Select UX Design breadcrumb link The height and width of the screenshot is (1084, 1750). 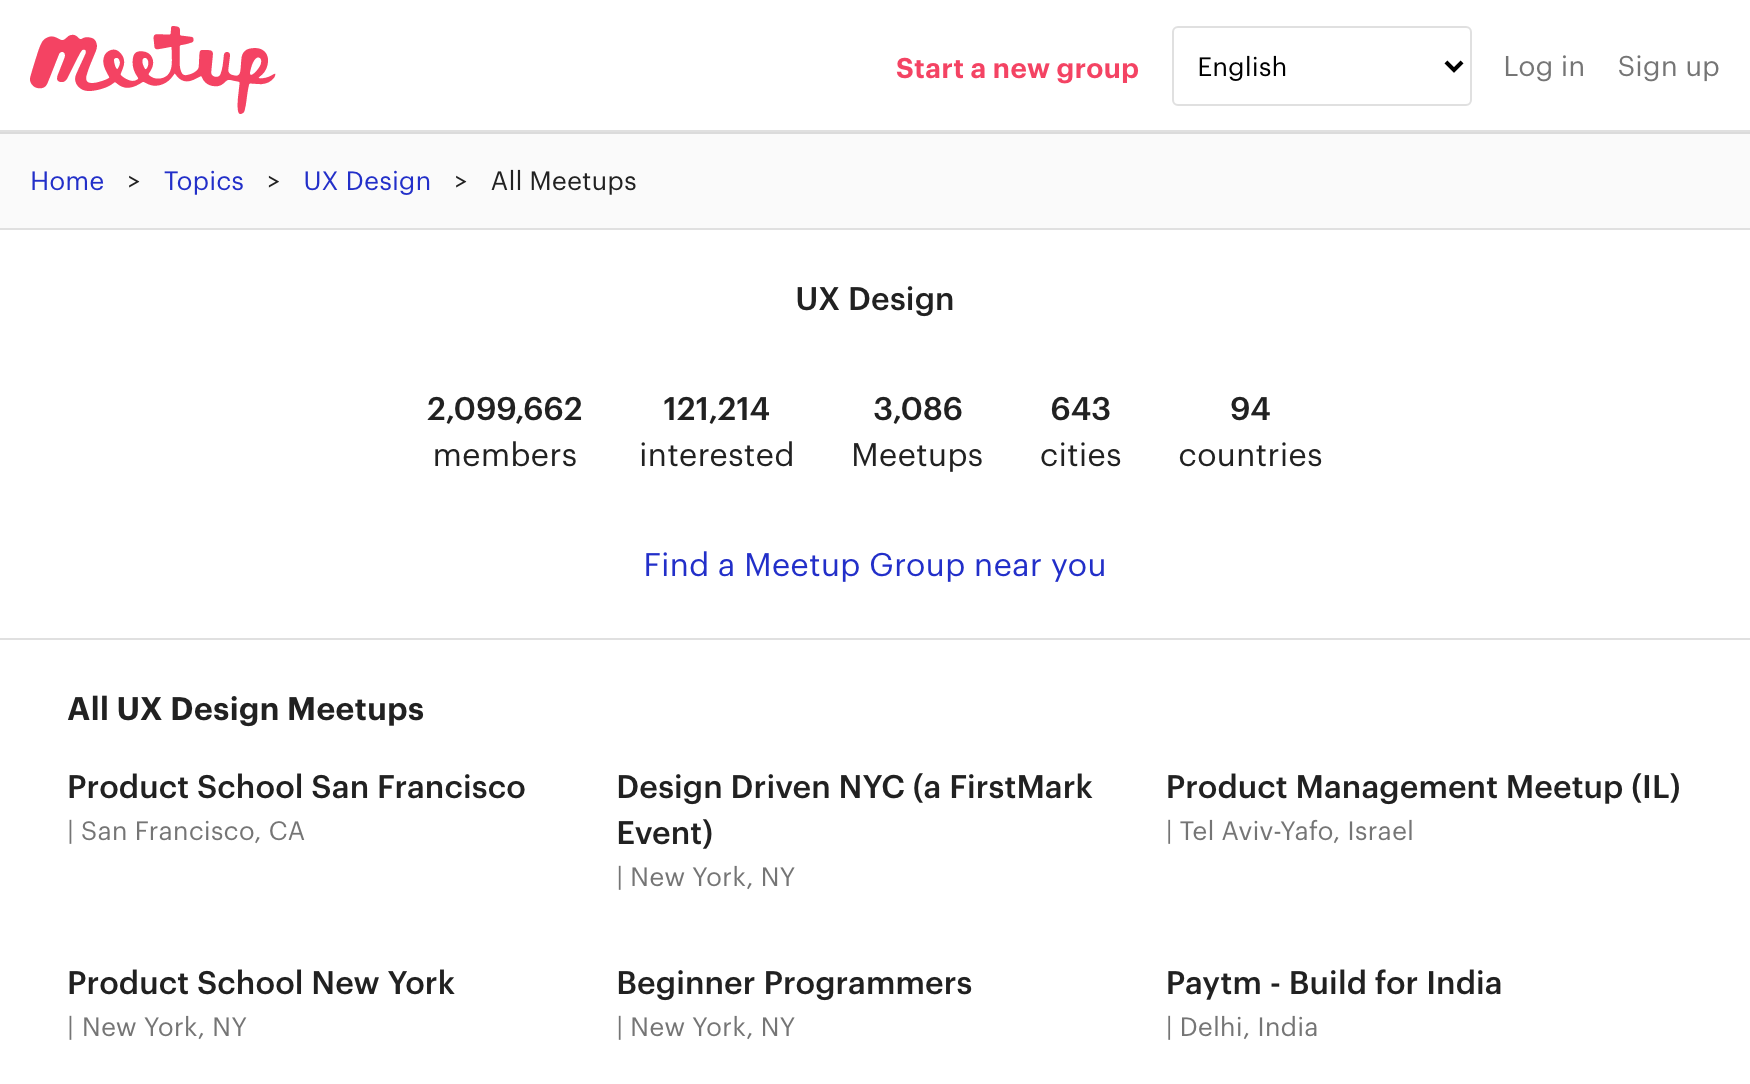click(367, 181)
